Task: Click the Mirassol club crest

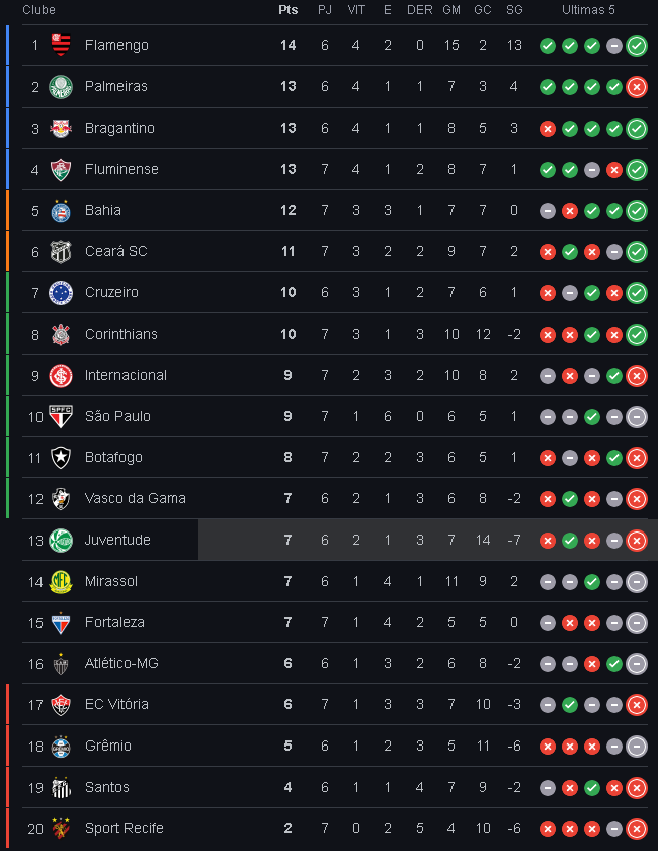Action: [61, 582]
